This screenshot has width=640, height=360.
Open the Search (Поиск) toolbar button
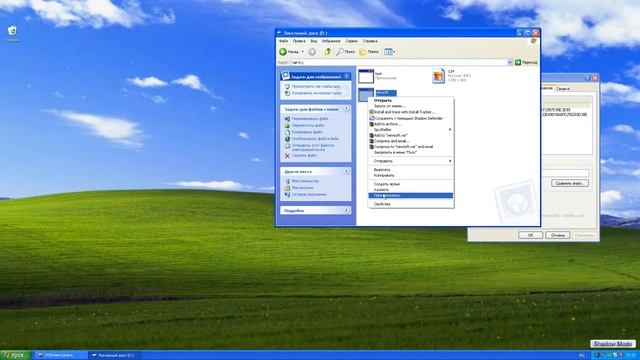tap(345, 52)
